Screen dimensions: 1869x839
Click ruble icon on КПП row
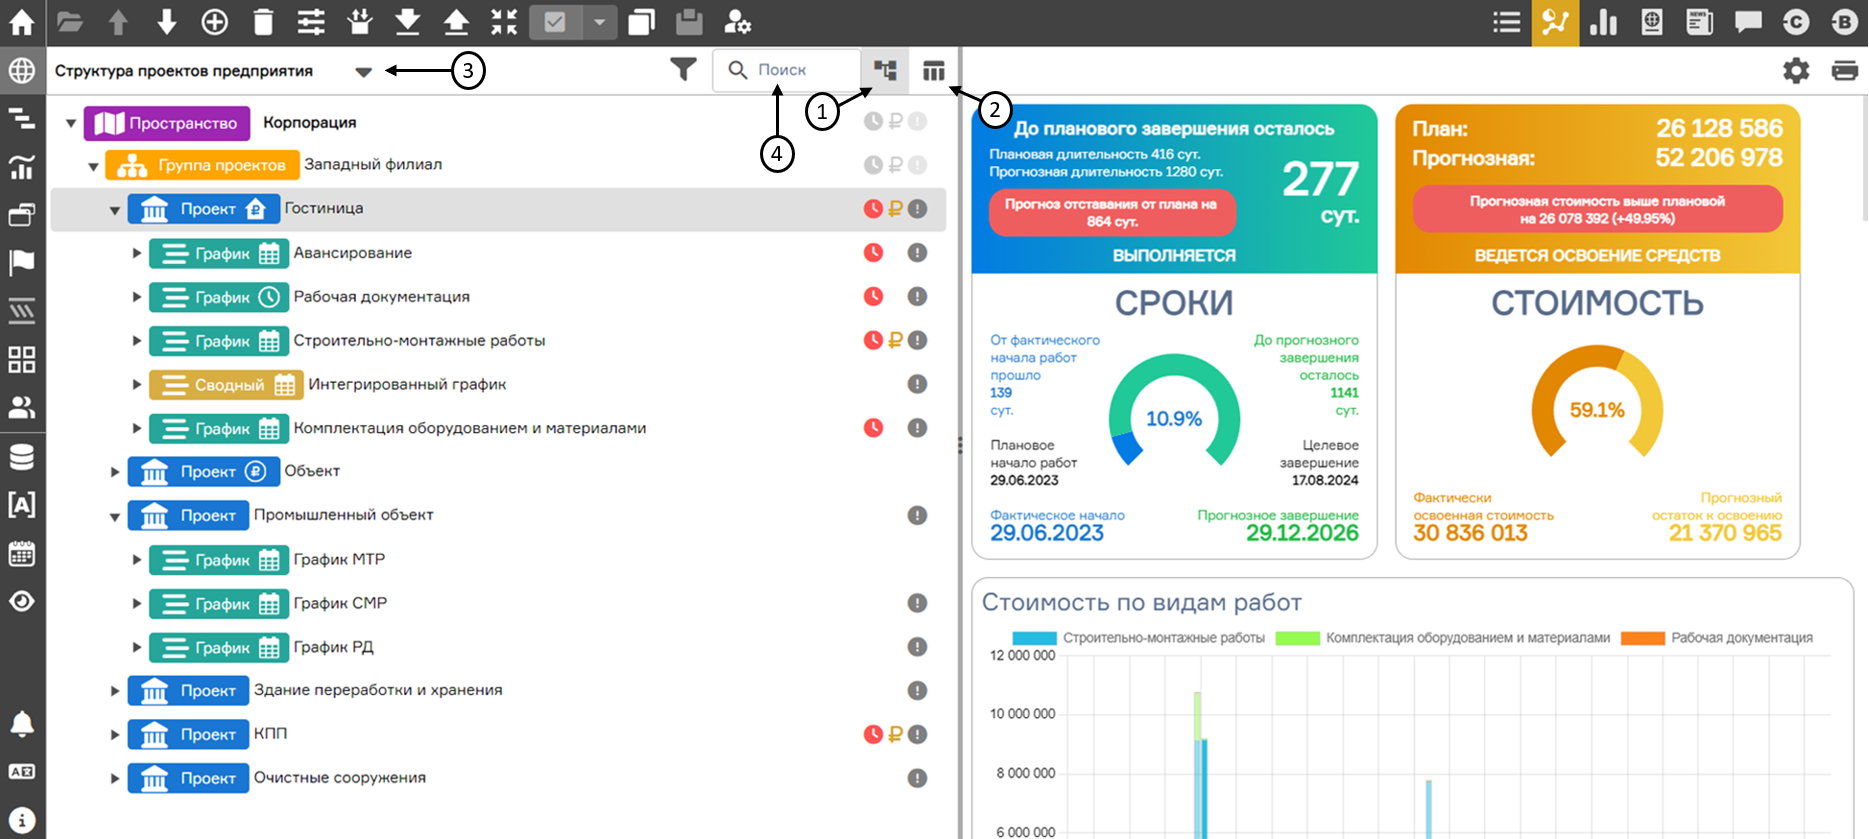[895, 734]
